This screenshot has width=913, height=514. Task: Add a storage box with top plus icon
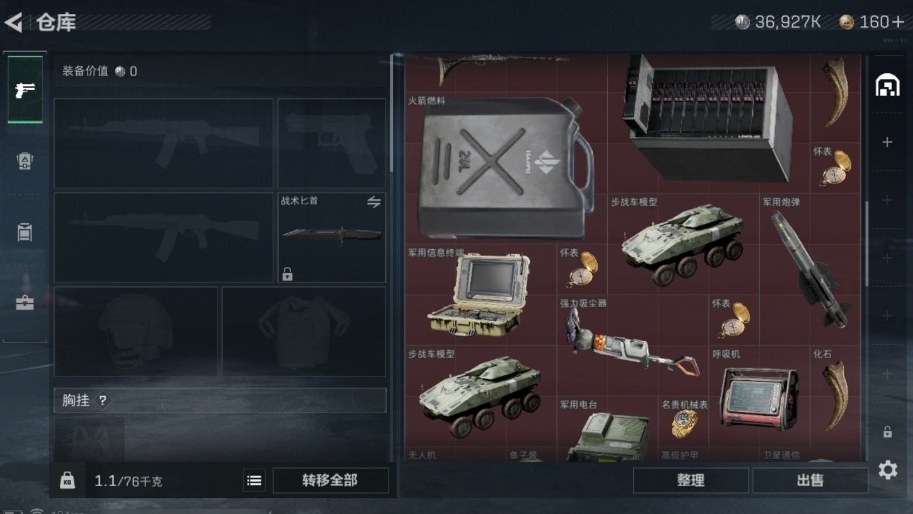tap(887, 142)
